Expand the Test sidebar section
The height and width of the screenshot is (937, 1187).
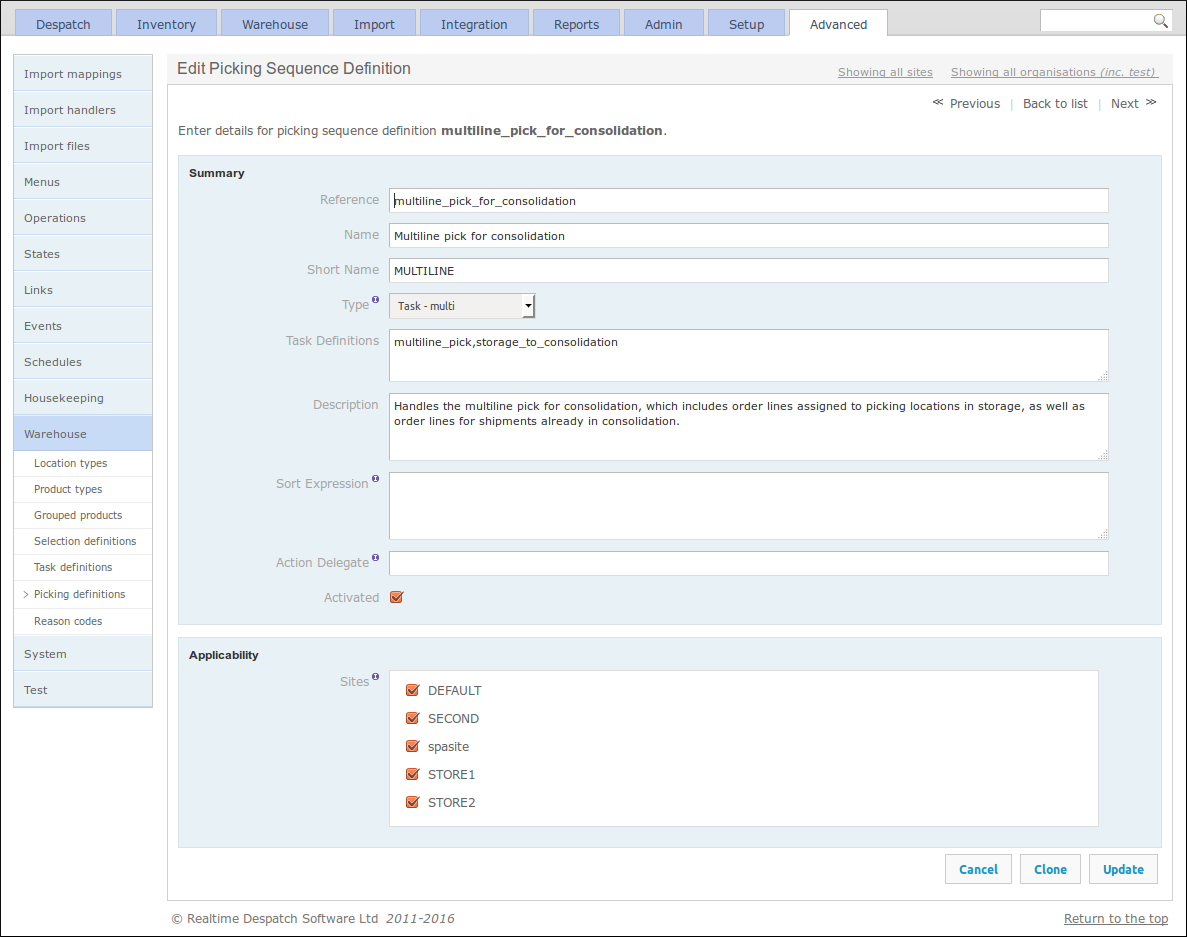[x=83, y=690]
